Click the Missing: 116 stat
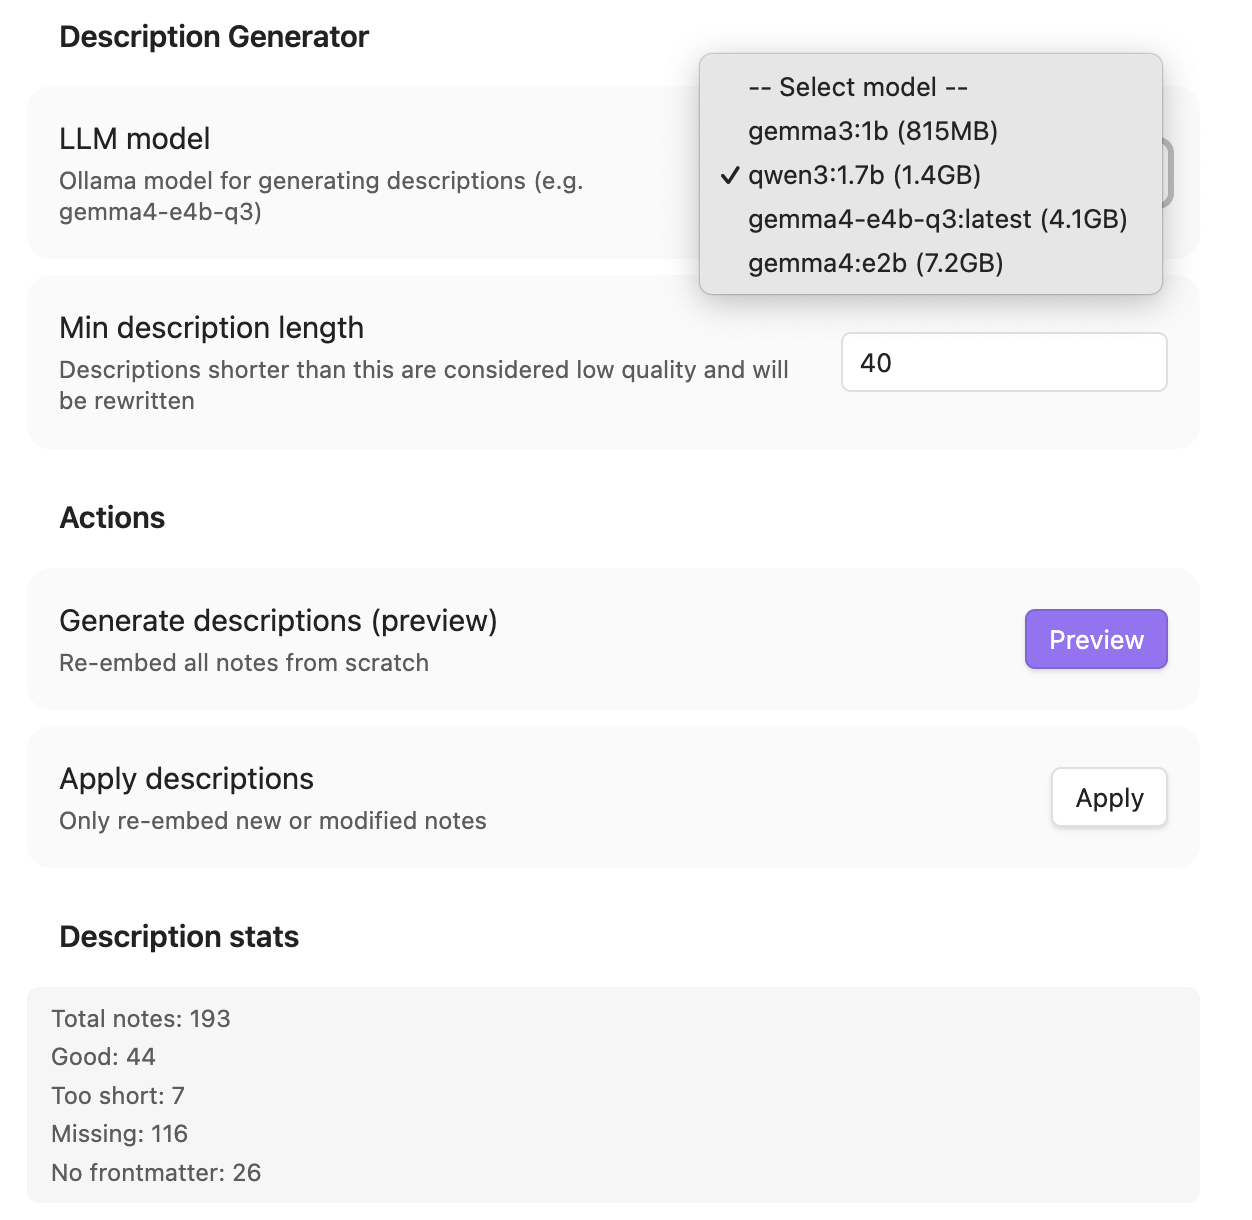The image size is (1252, 1220). coord(120,1134)
